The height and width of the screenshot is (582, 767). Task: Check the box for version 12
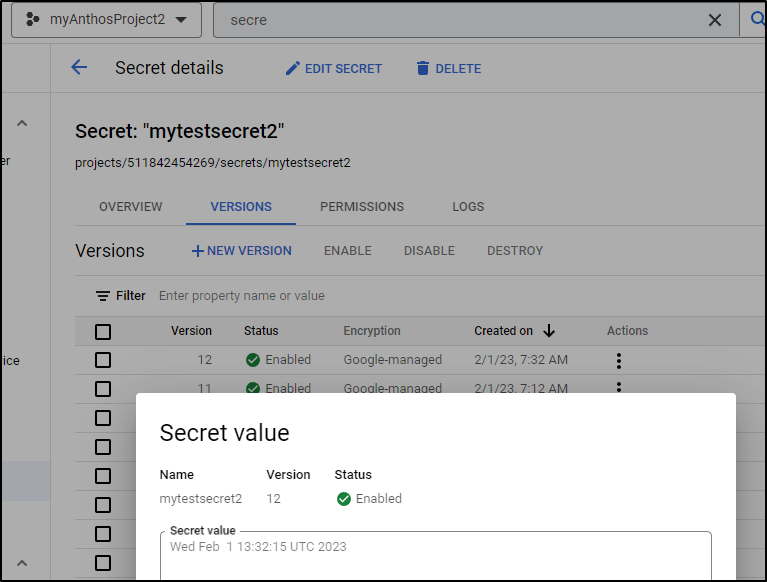pos(103,360)
